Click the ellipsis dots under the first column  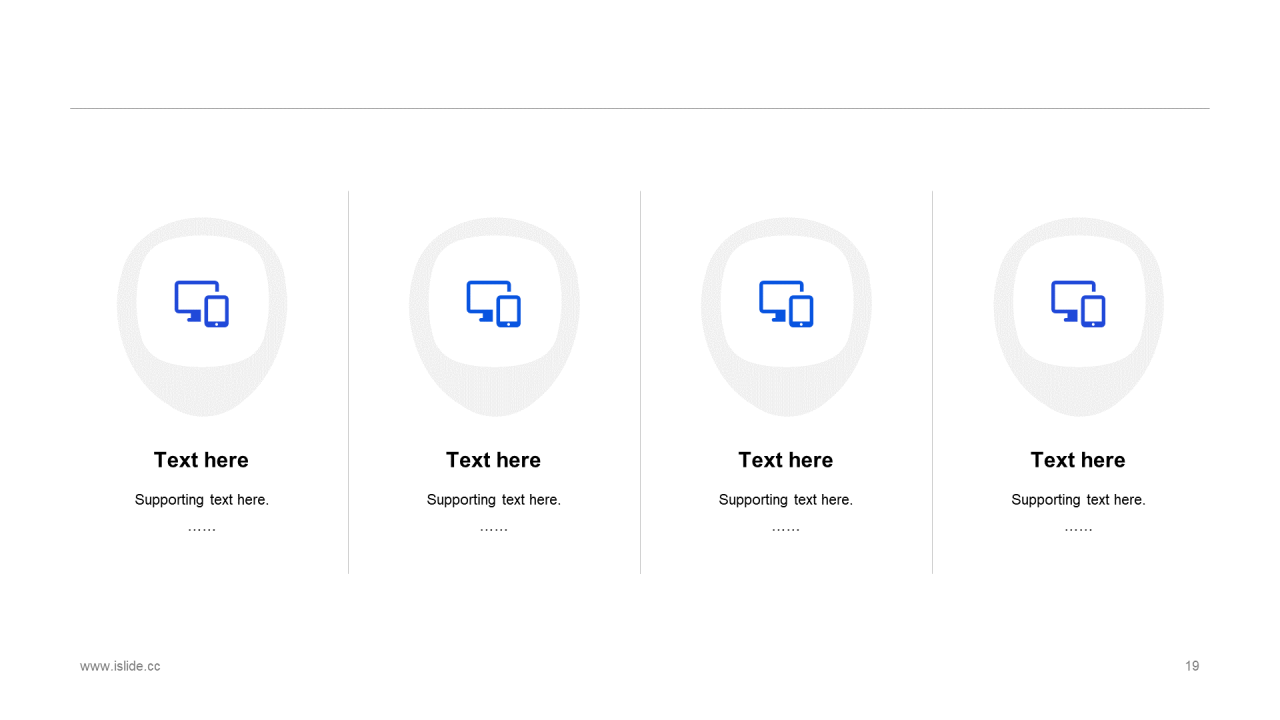(202, 529)
